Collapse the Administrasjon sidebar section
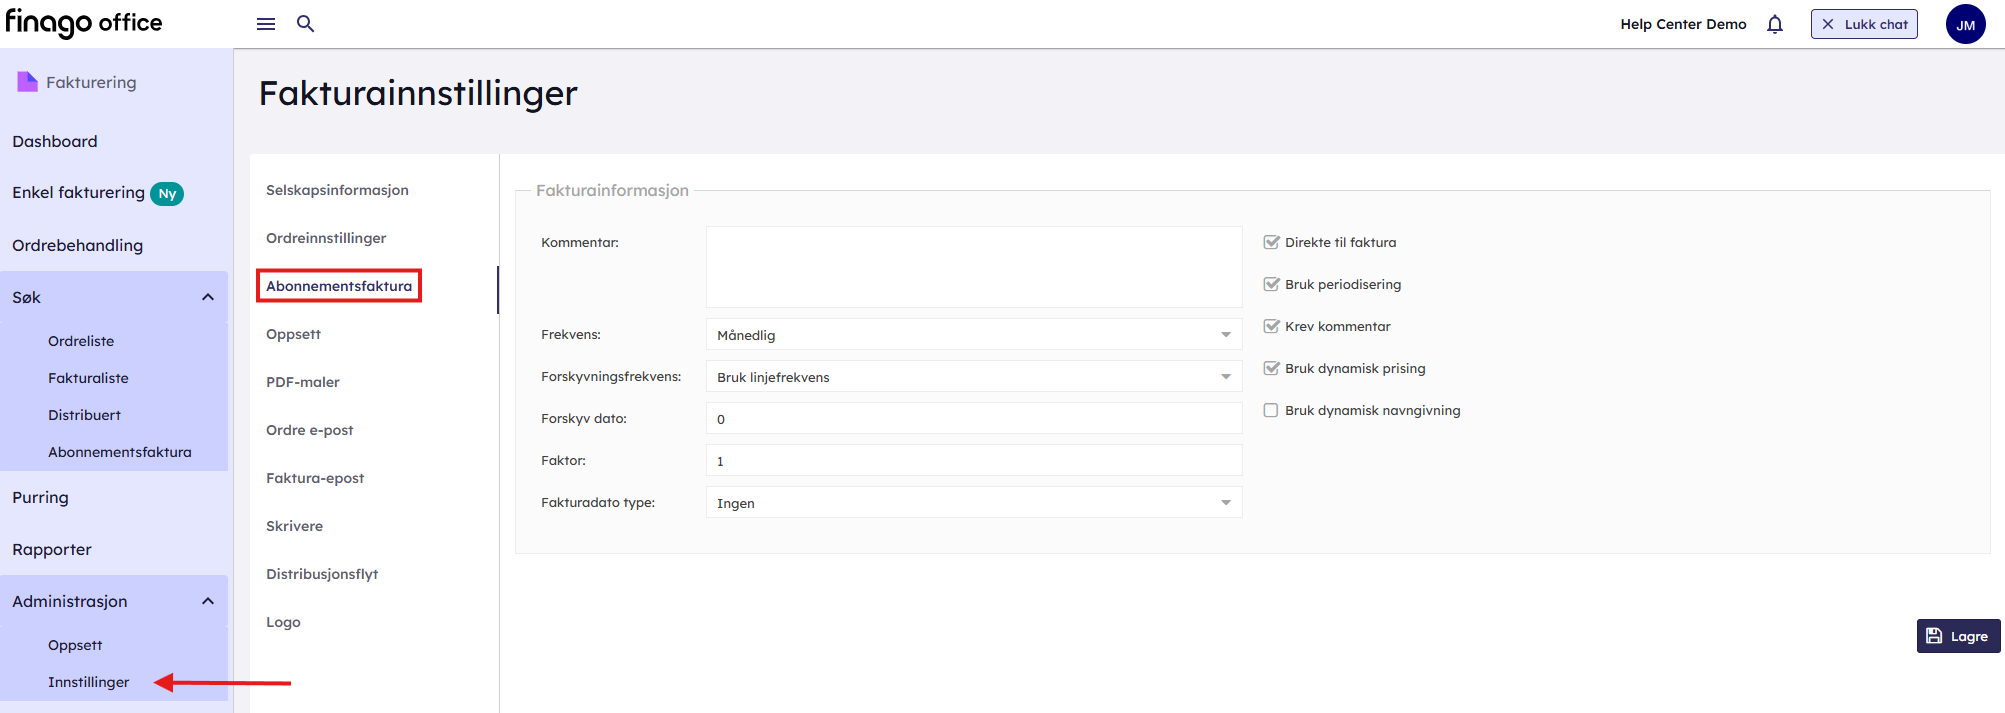This screenshot has width=2005, height=713. pyautogui.click(x=208, y=602)
